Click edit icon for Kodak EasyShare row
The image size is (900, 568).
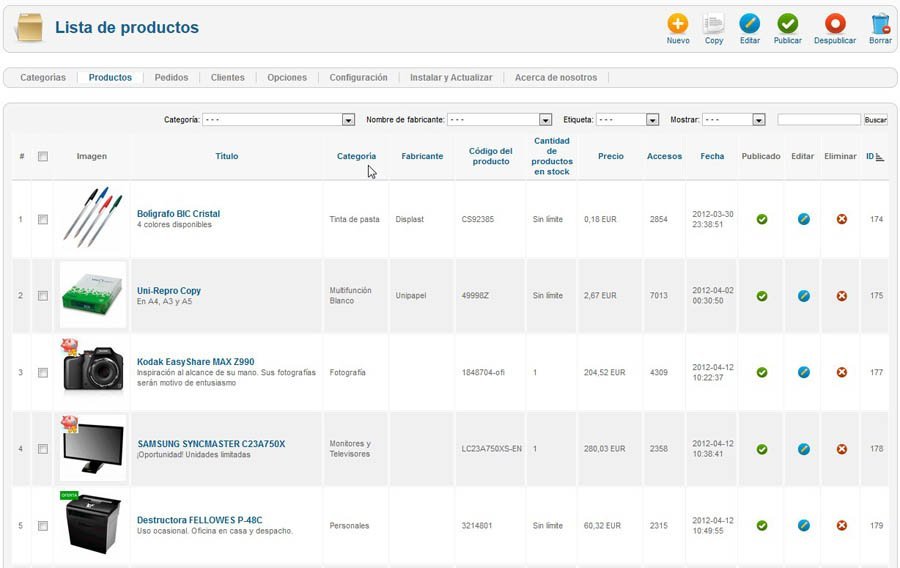coord(804,372)
